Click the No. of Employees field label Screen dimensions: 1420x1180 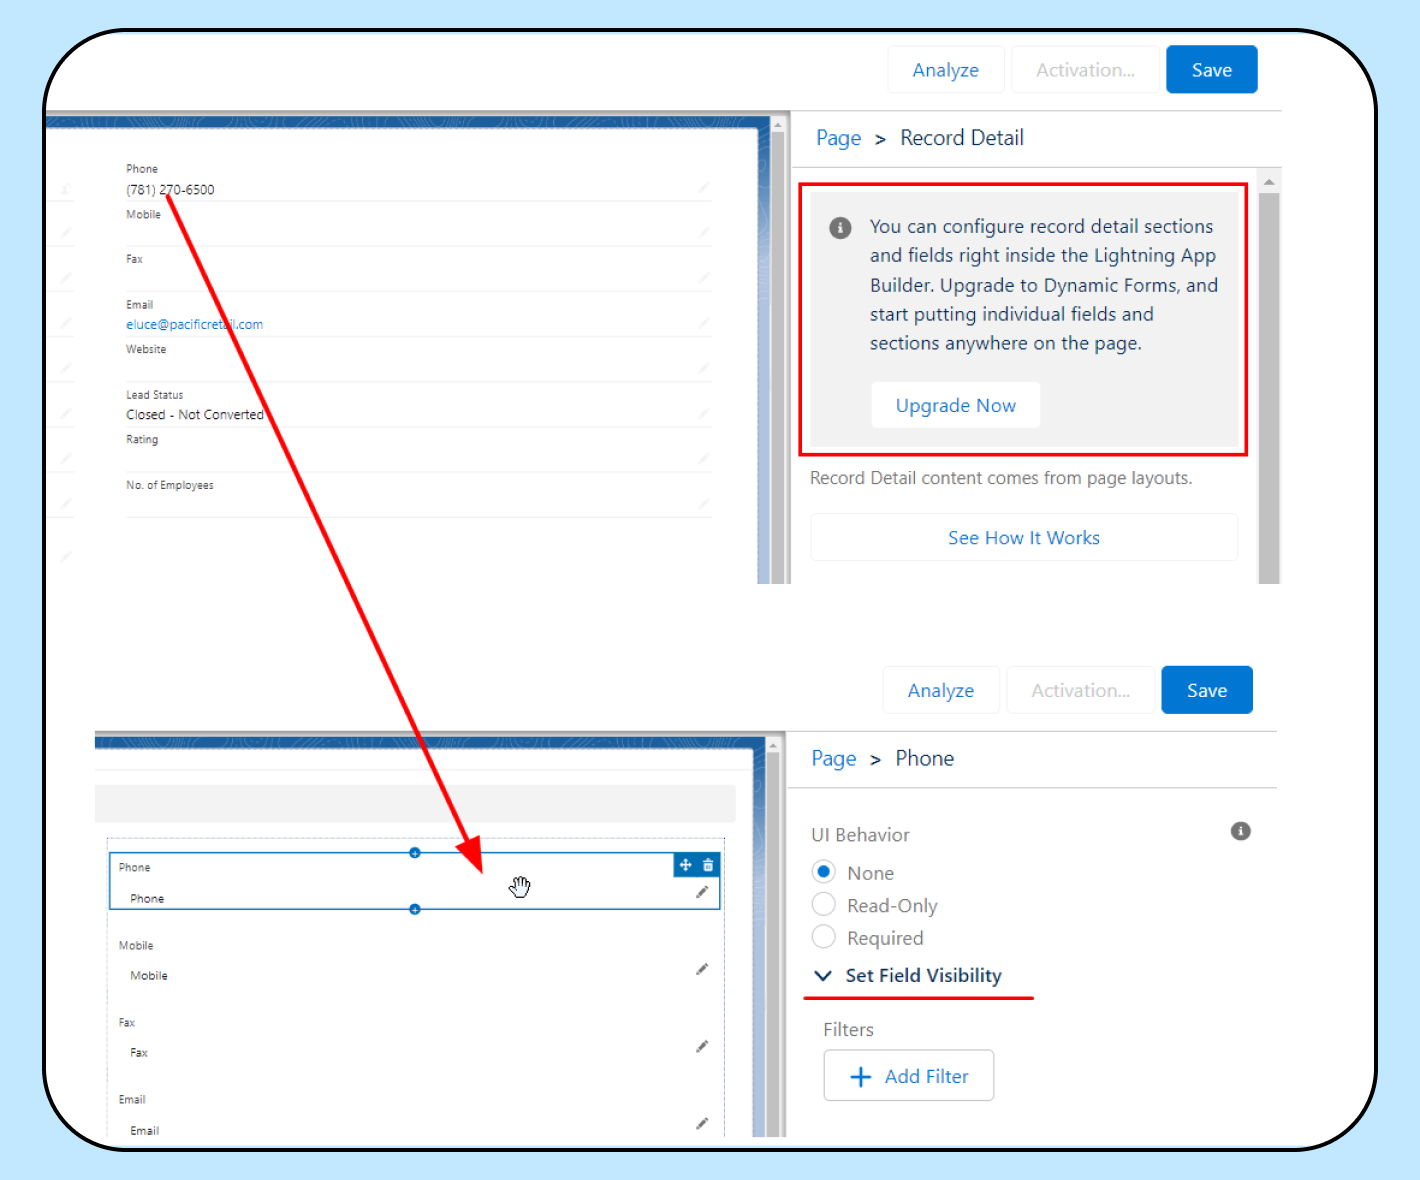click(x=170, y=485)
